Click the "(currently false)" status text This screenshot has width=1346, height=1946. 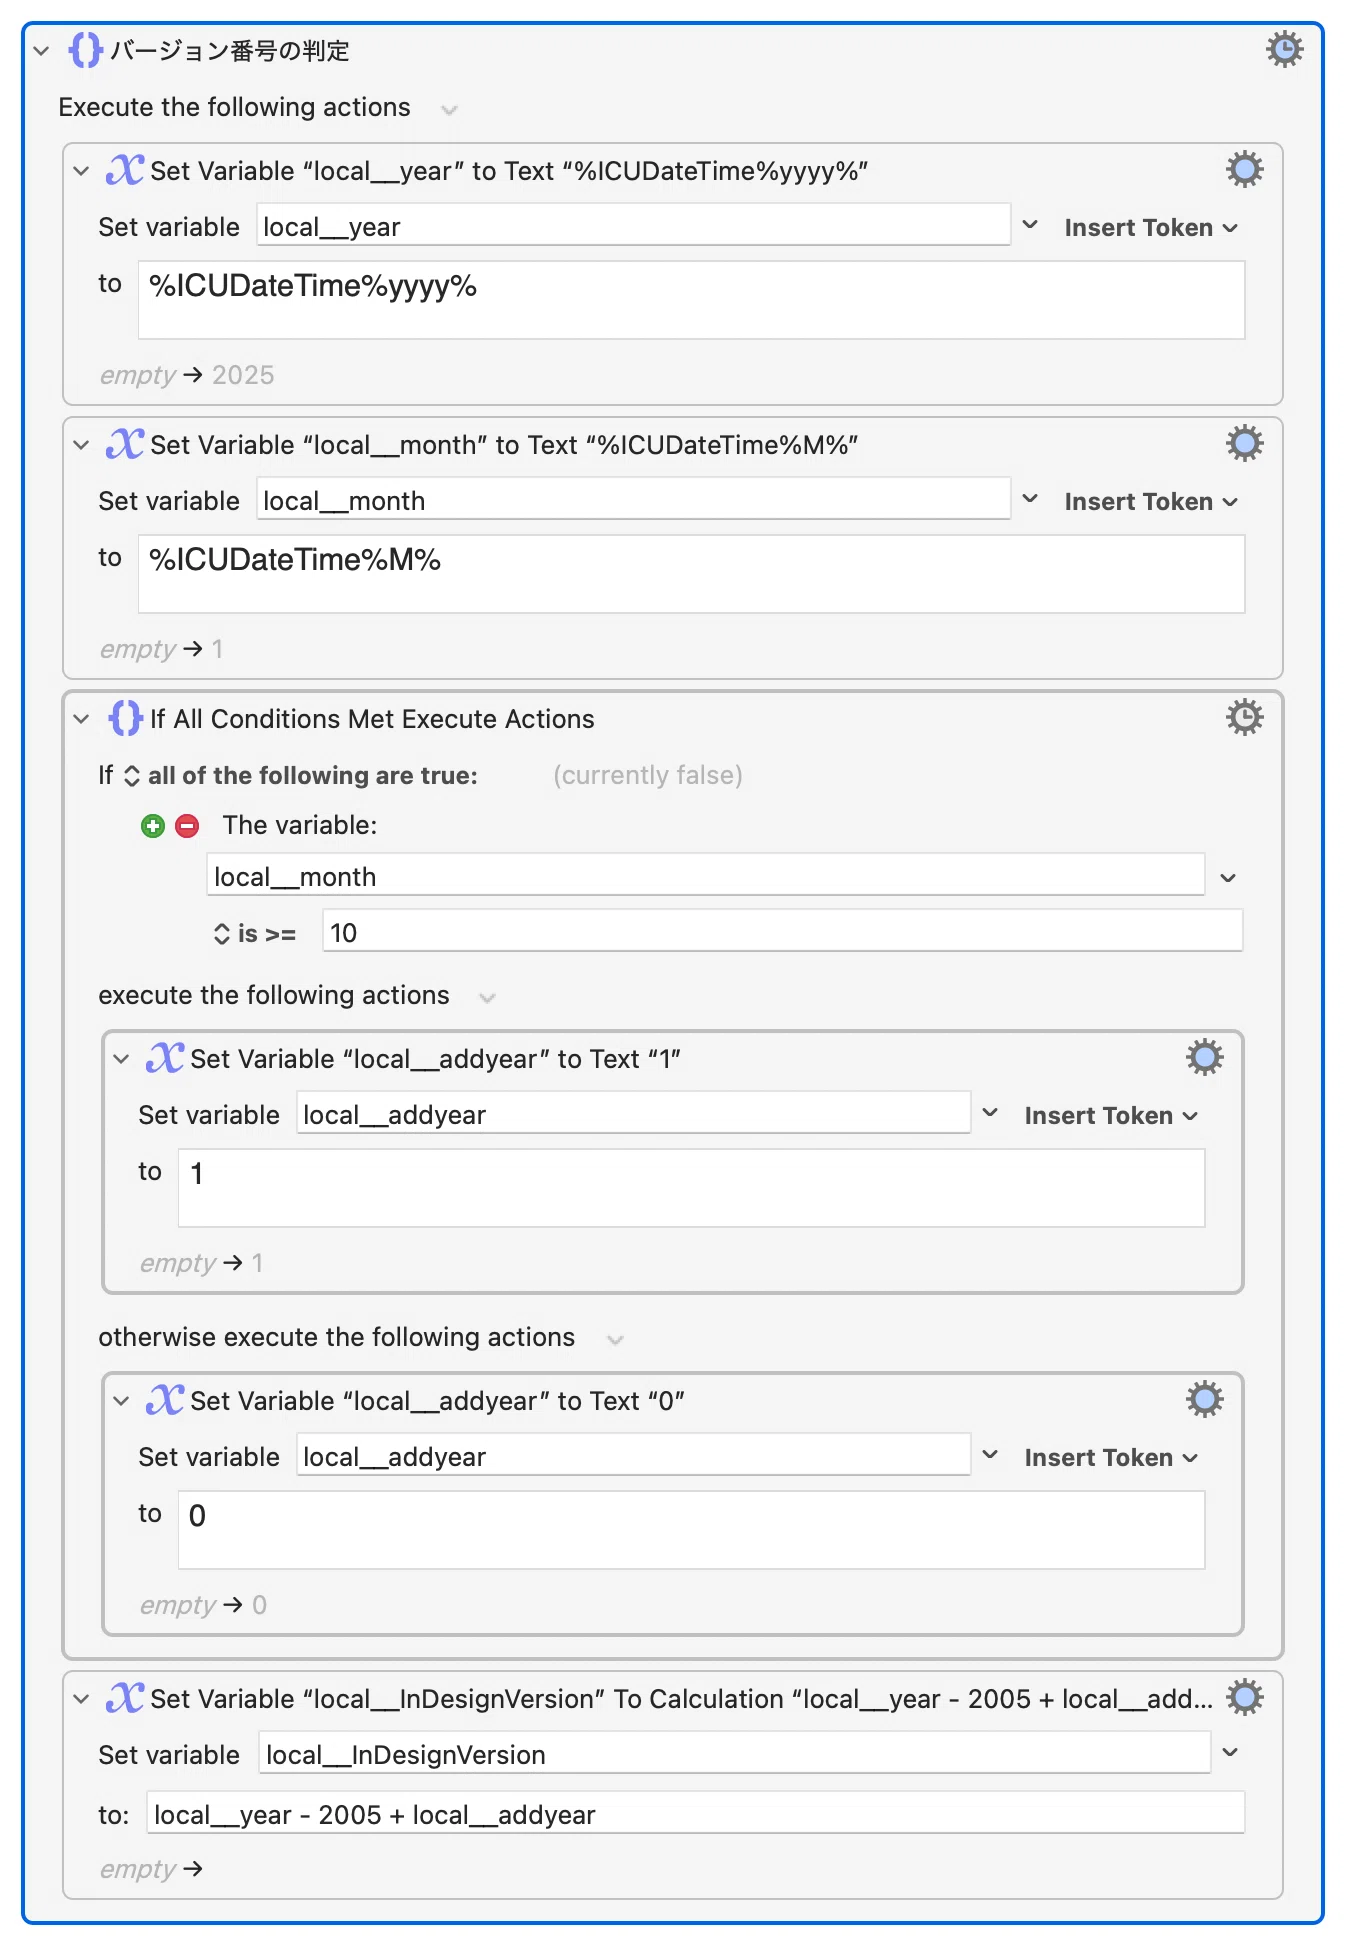[648, 776]
